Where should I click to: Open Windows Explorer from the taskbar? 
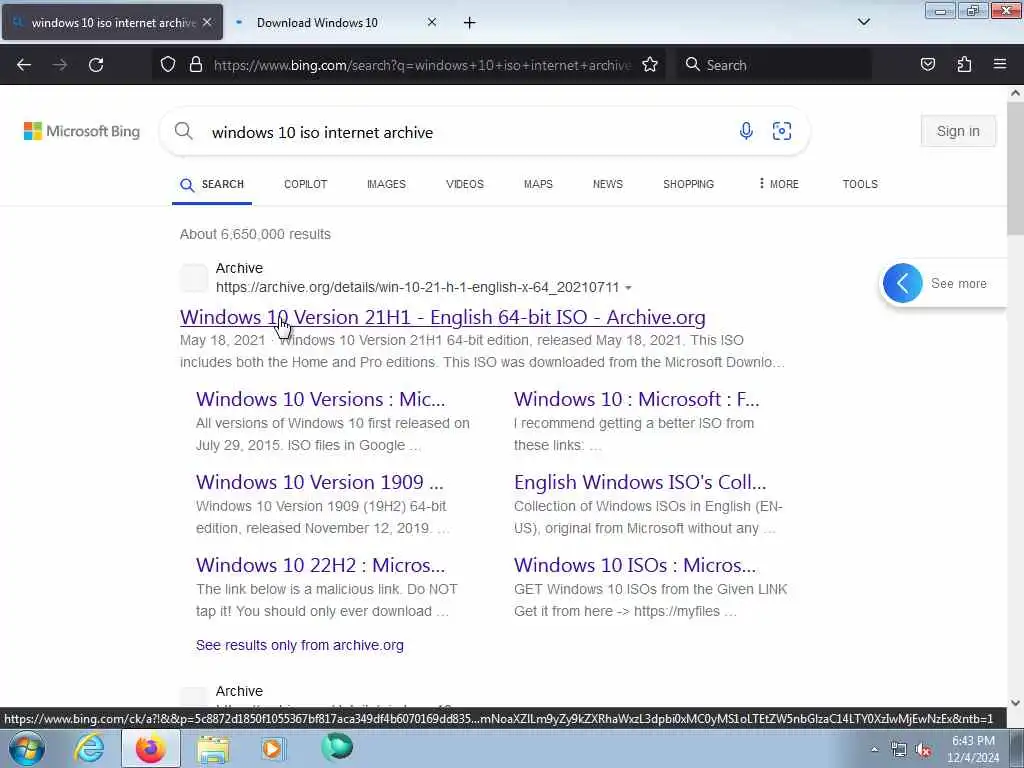pos(213,748)
